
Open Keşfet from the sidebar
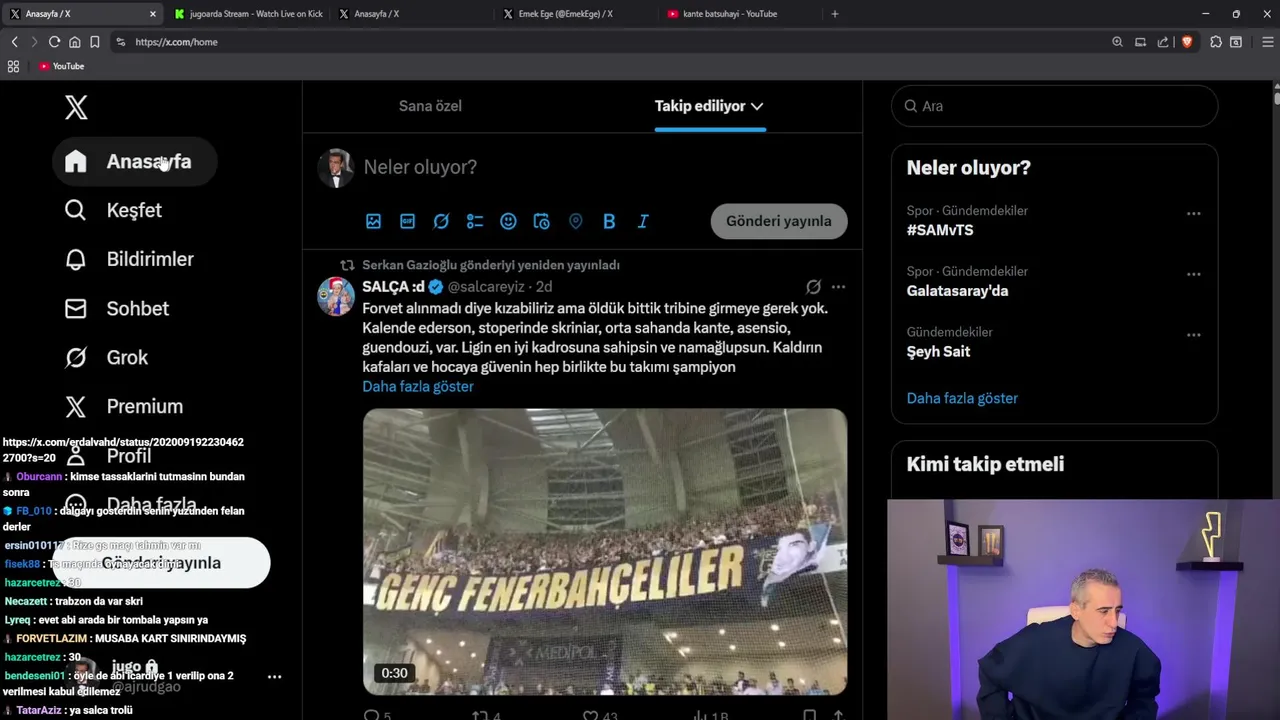(x=113, y=210)
